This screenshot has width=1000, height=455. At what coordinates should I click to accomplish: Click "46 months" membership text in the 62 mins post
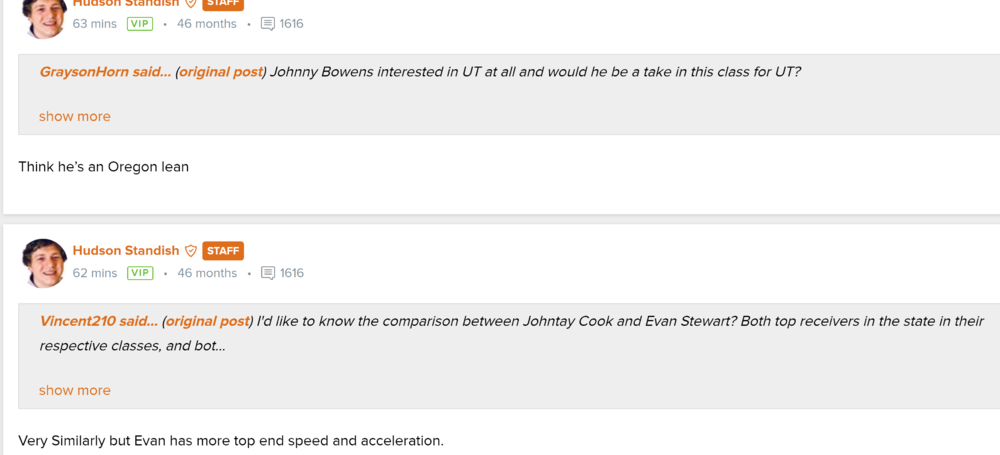[x=207, y=273]
